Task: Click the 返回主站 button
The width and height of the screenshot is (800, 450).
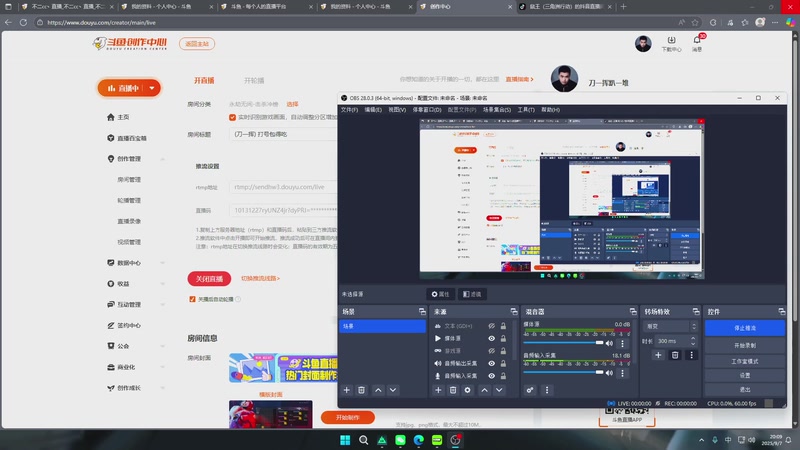Action: pos(197,44)
